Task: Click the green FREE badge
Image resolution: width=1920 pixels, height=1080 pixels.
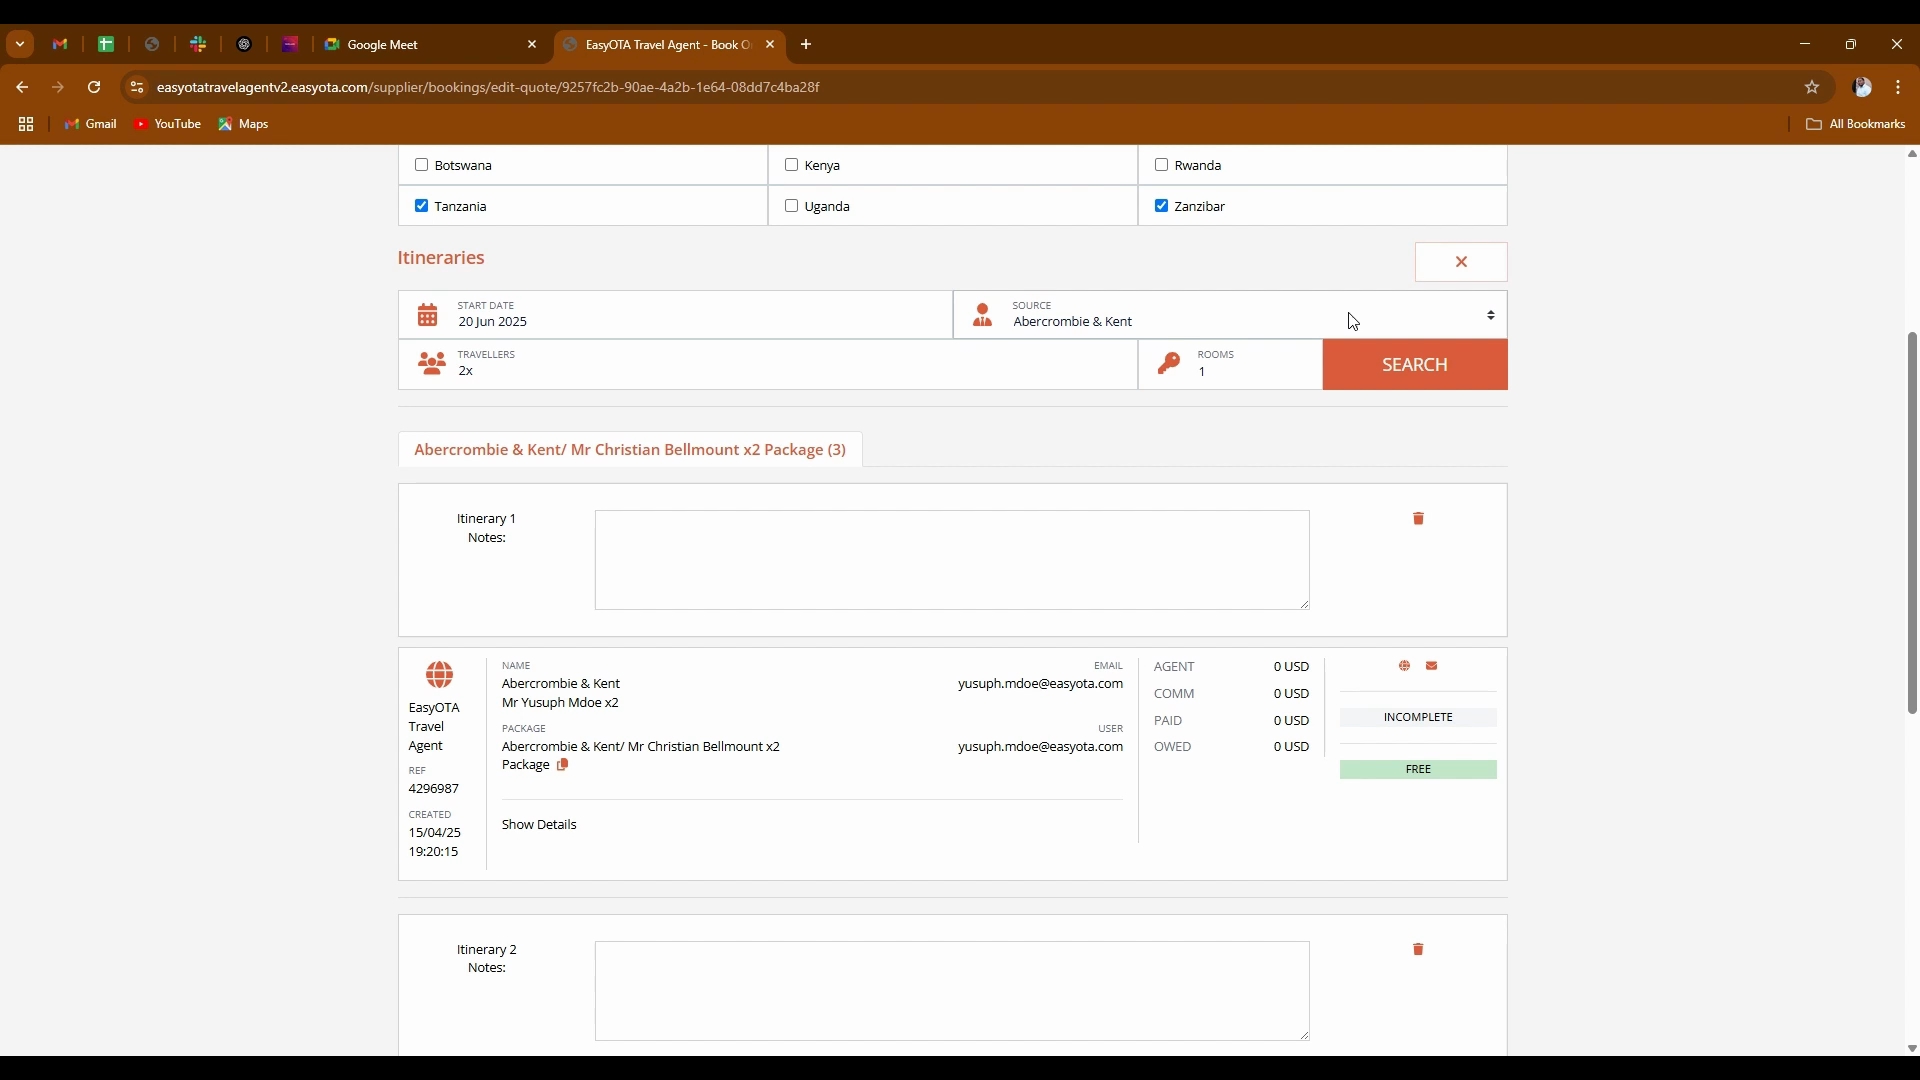Action: click(x=1418, y=770)
